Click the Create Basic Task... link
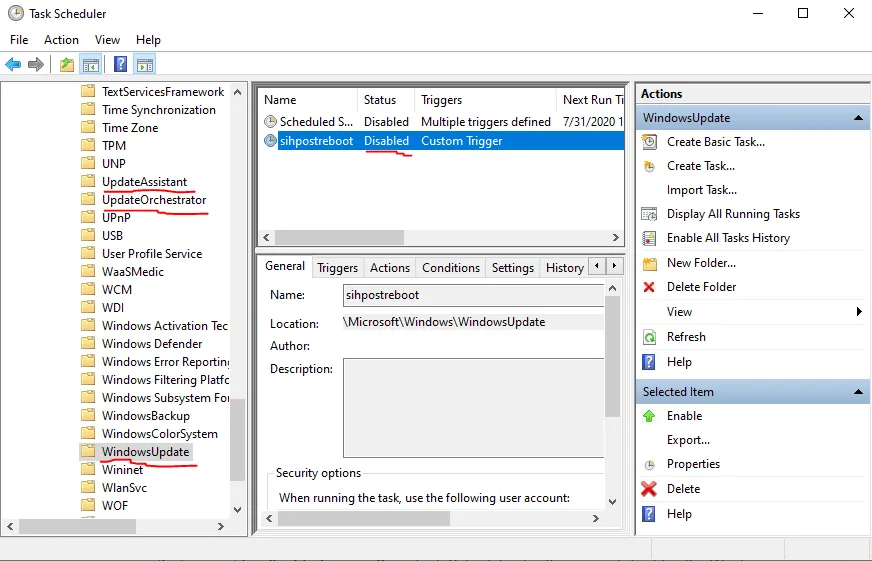 point(716,142)
